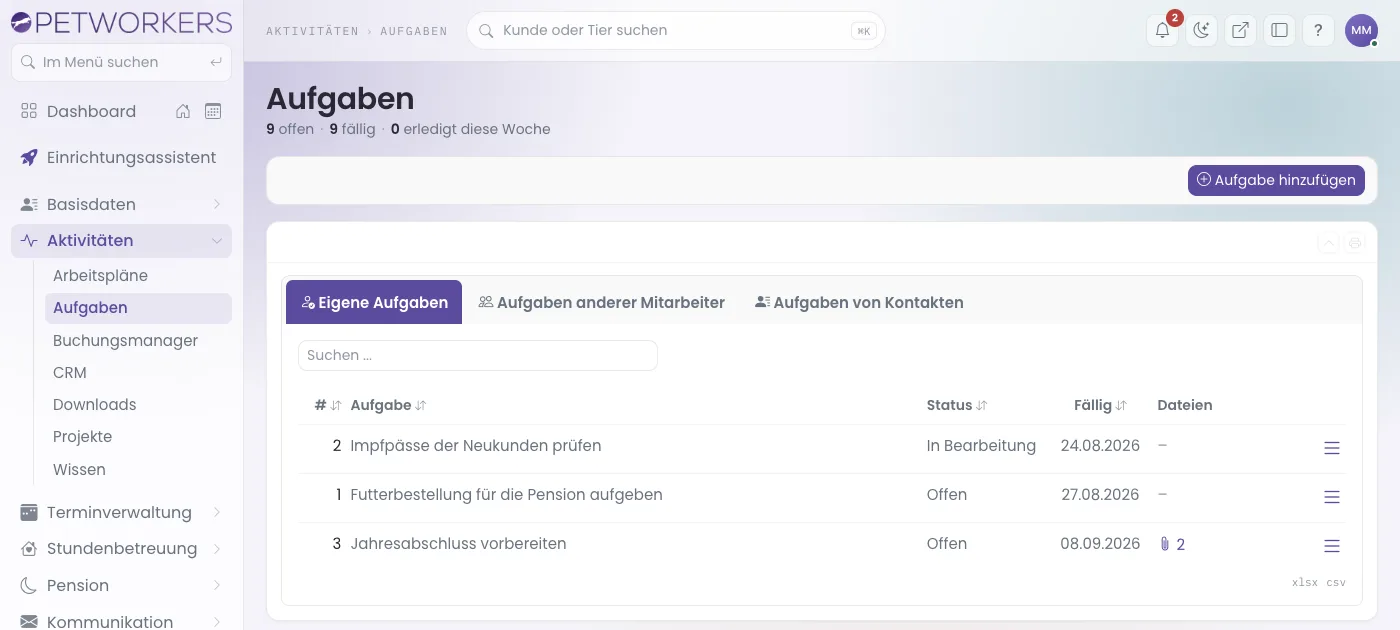Switch to Aufgaben anderer Mitarbeiter tab
The width and height of the screenshot is (1400, 630).
click(601, 302)
